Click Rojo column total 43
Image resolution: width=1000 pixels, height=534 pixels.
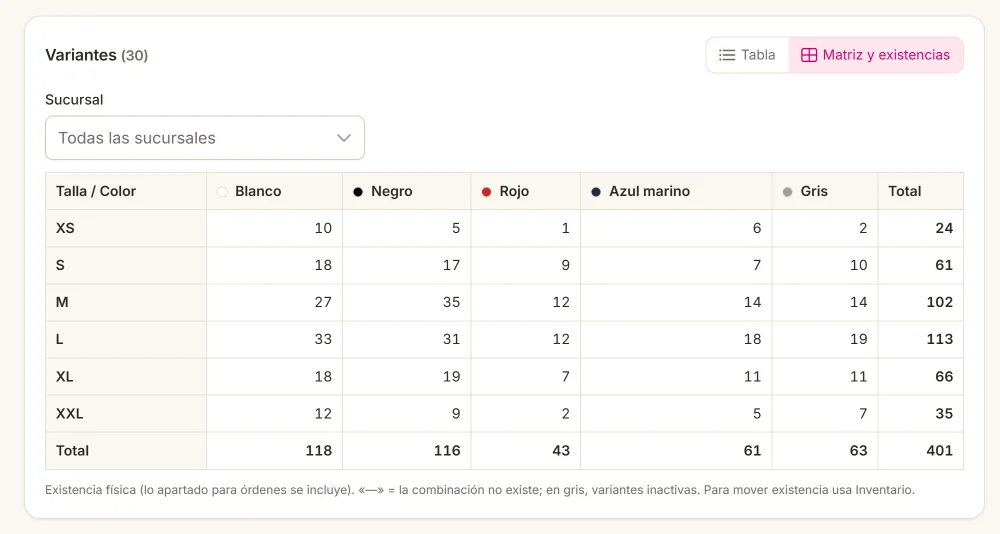(x=526, y=450)
